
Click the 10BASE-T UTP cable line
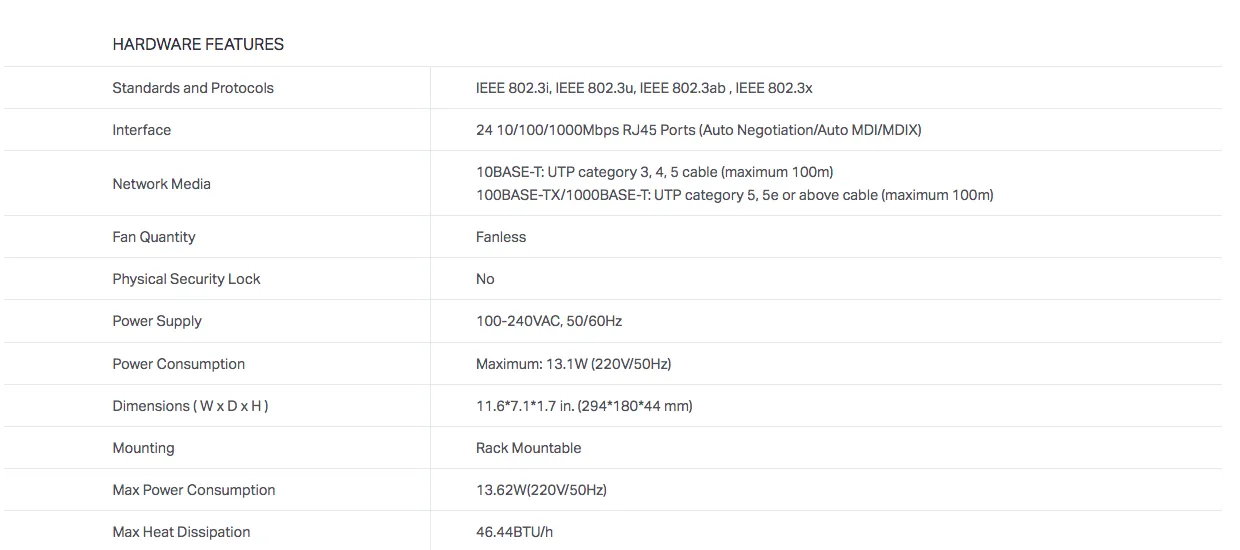(x=655, y=172)
